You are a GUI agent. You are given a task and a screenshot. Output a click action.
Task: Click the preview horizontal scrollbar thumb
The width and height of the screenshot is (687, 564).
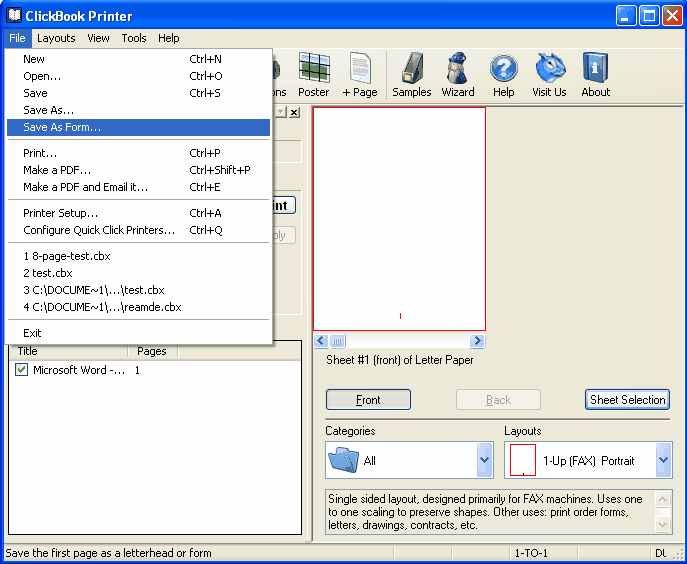click(x=337, y=341)
